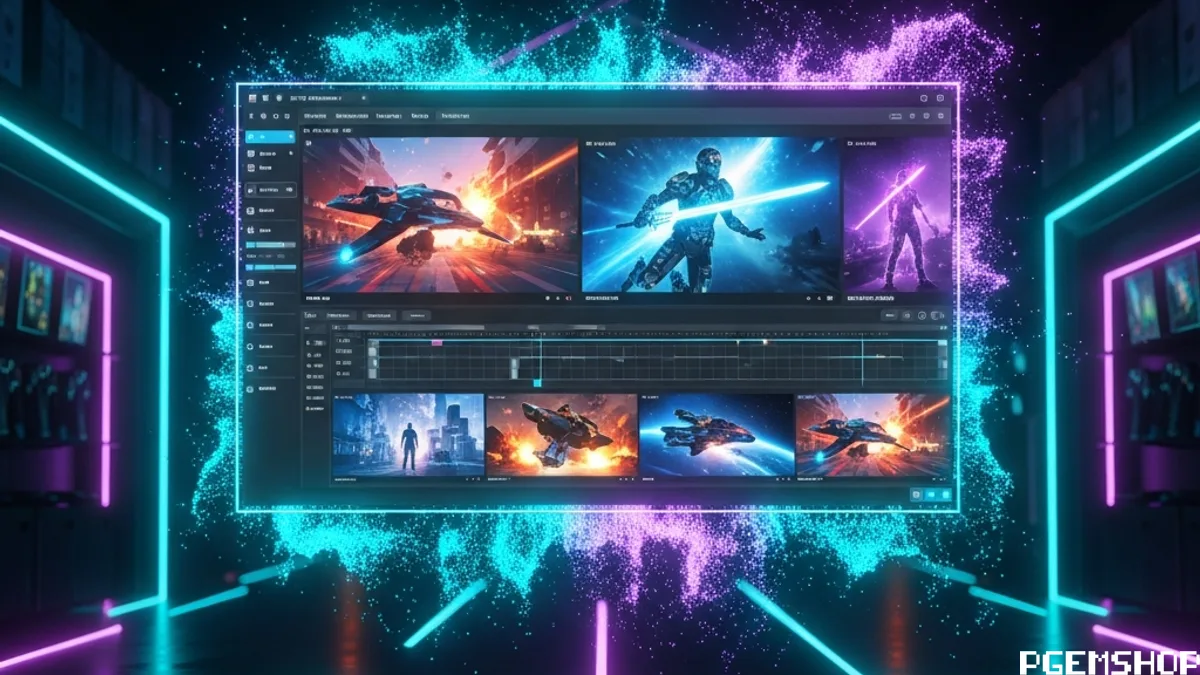Switch to the highlighted last tab in top row

click(455, 116)
